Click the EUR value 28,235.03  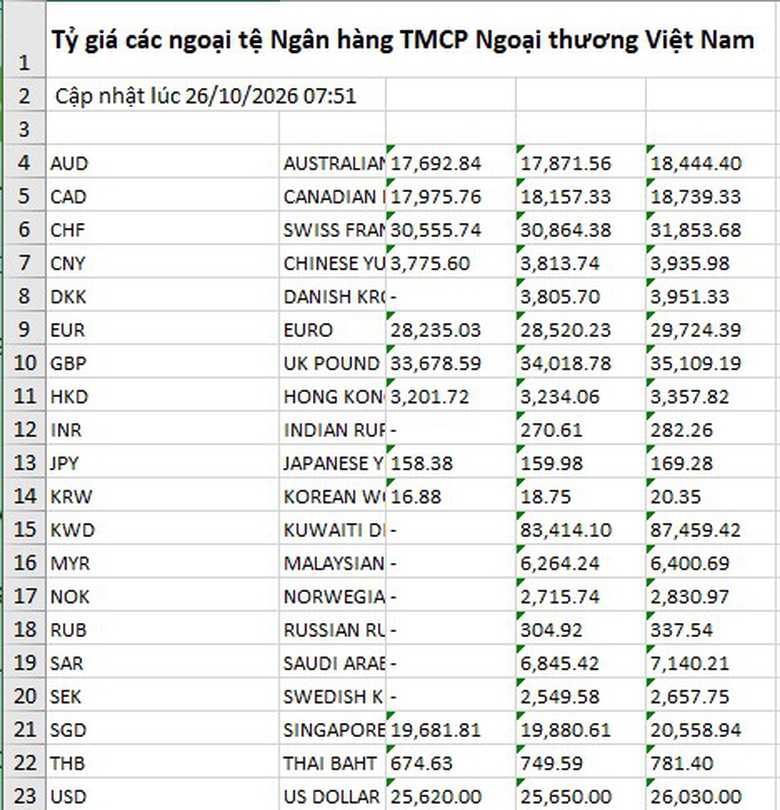pos(450,329)
